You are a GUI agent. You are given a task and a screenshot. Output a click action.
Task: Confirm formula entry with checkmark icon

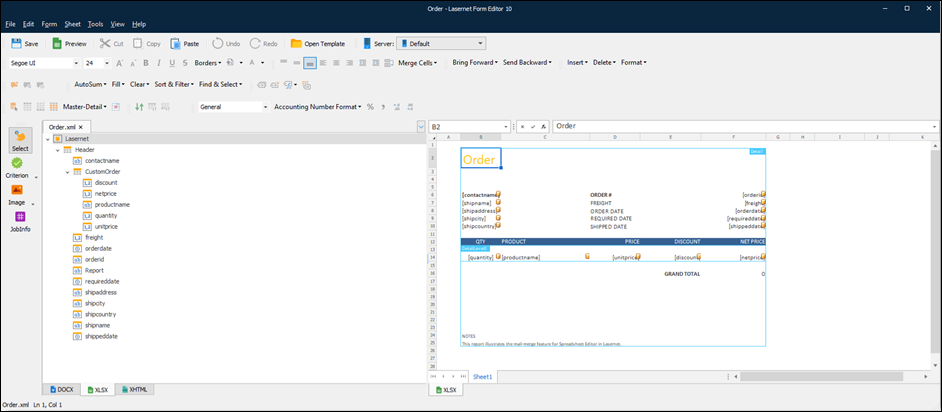[x=533, y=127]
